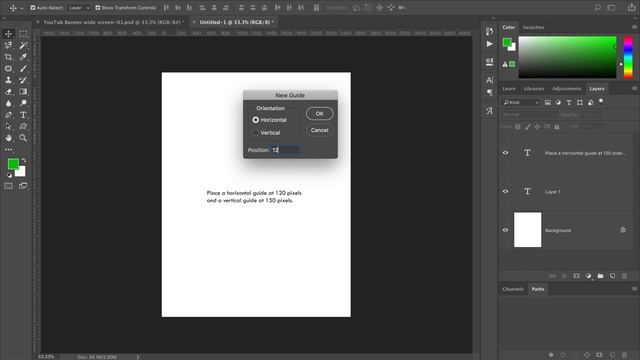This screenshot has height=360, width=640.
Task: Open the Auto-Select Layer dropdown
Action: point(79,8)
